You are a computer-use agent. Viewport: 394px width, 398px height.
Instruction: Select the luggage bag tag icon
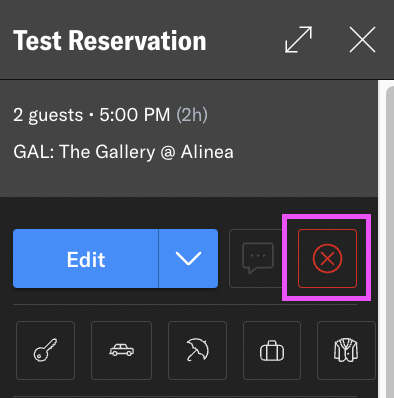point(272,350)
